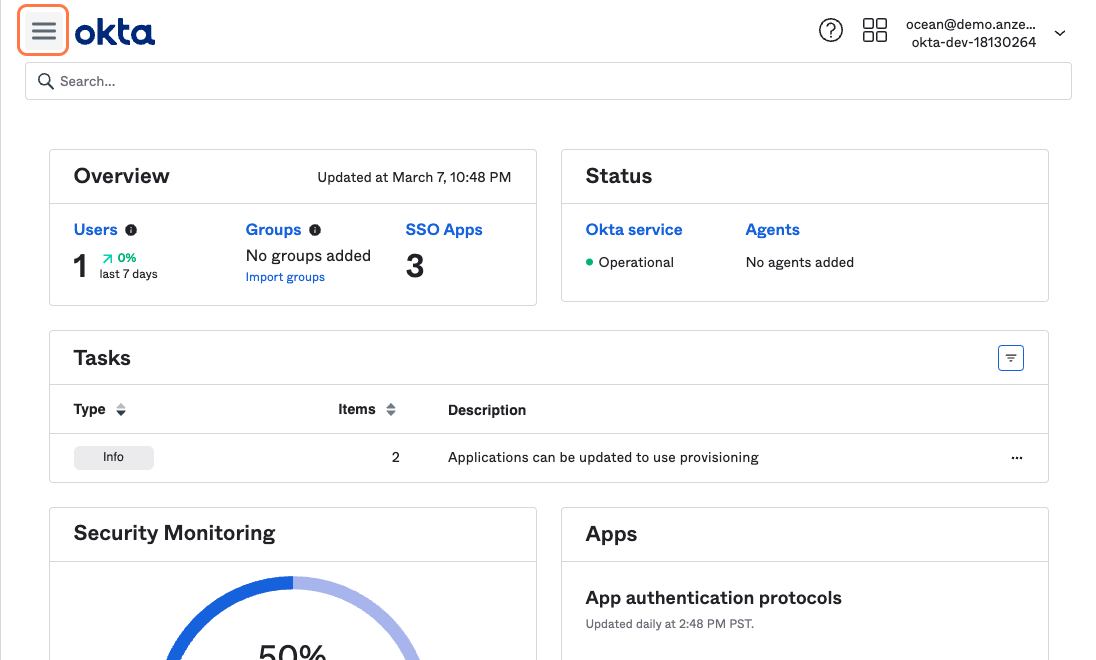Viewport: 1096px width, 660px height.
Task: Open the apps grid icon
Action: pyautogui.click(x=874, y=31)
